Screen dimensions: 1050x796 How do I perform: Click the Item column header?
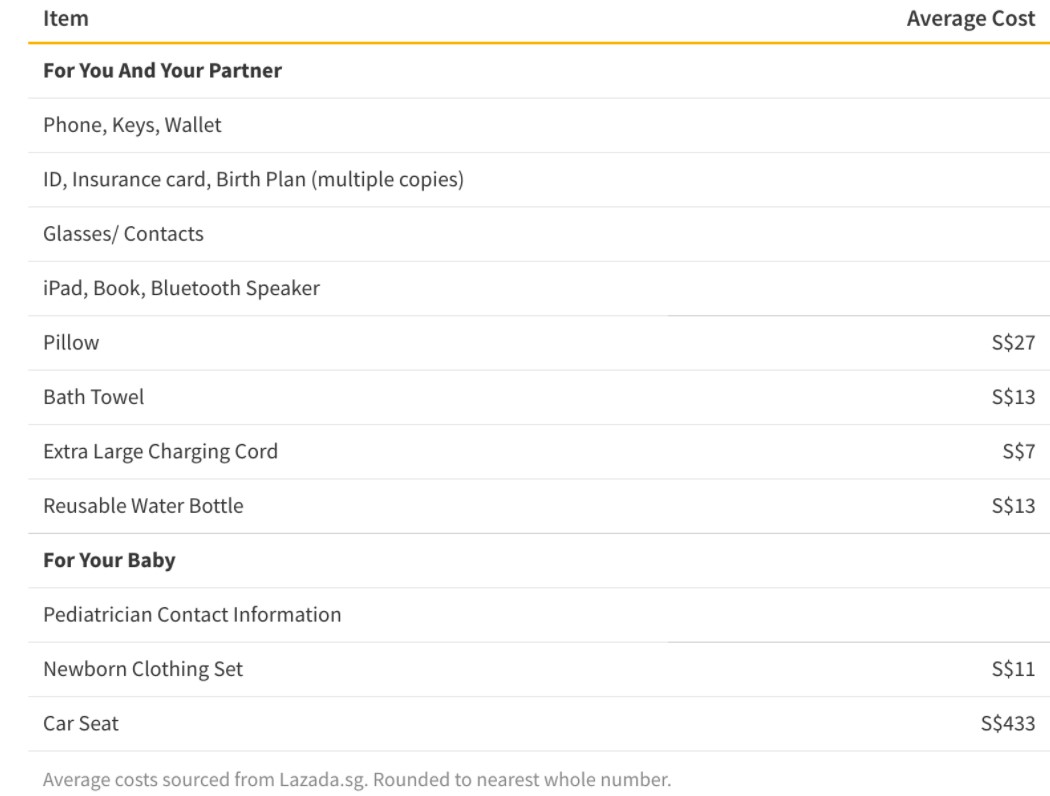(x=66, y=18)
